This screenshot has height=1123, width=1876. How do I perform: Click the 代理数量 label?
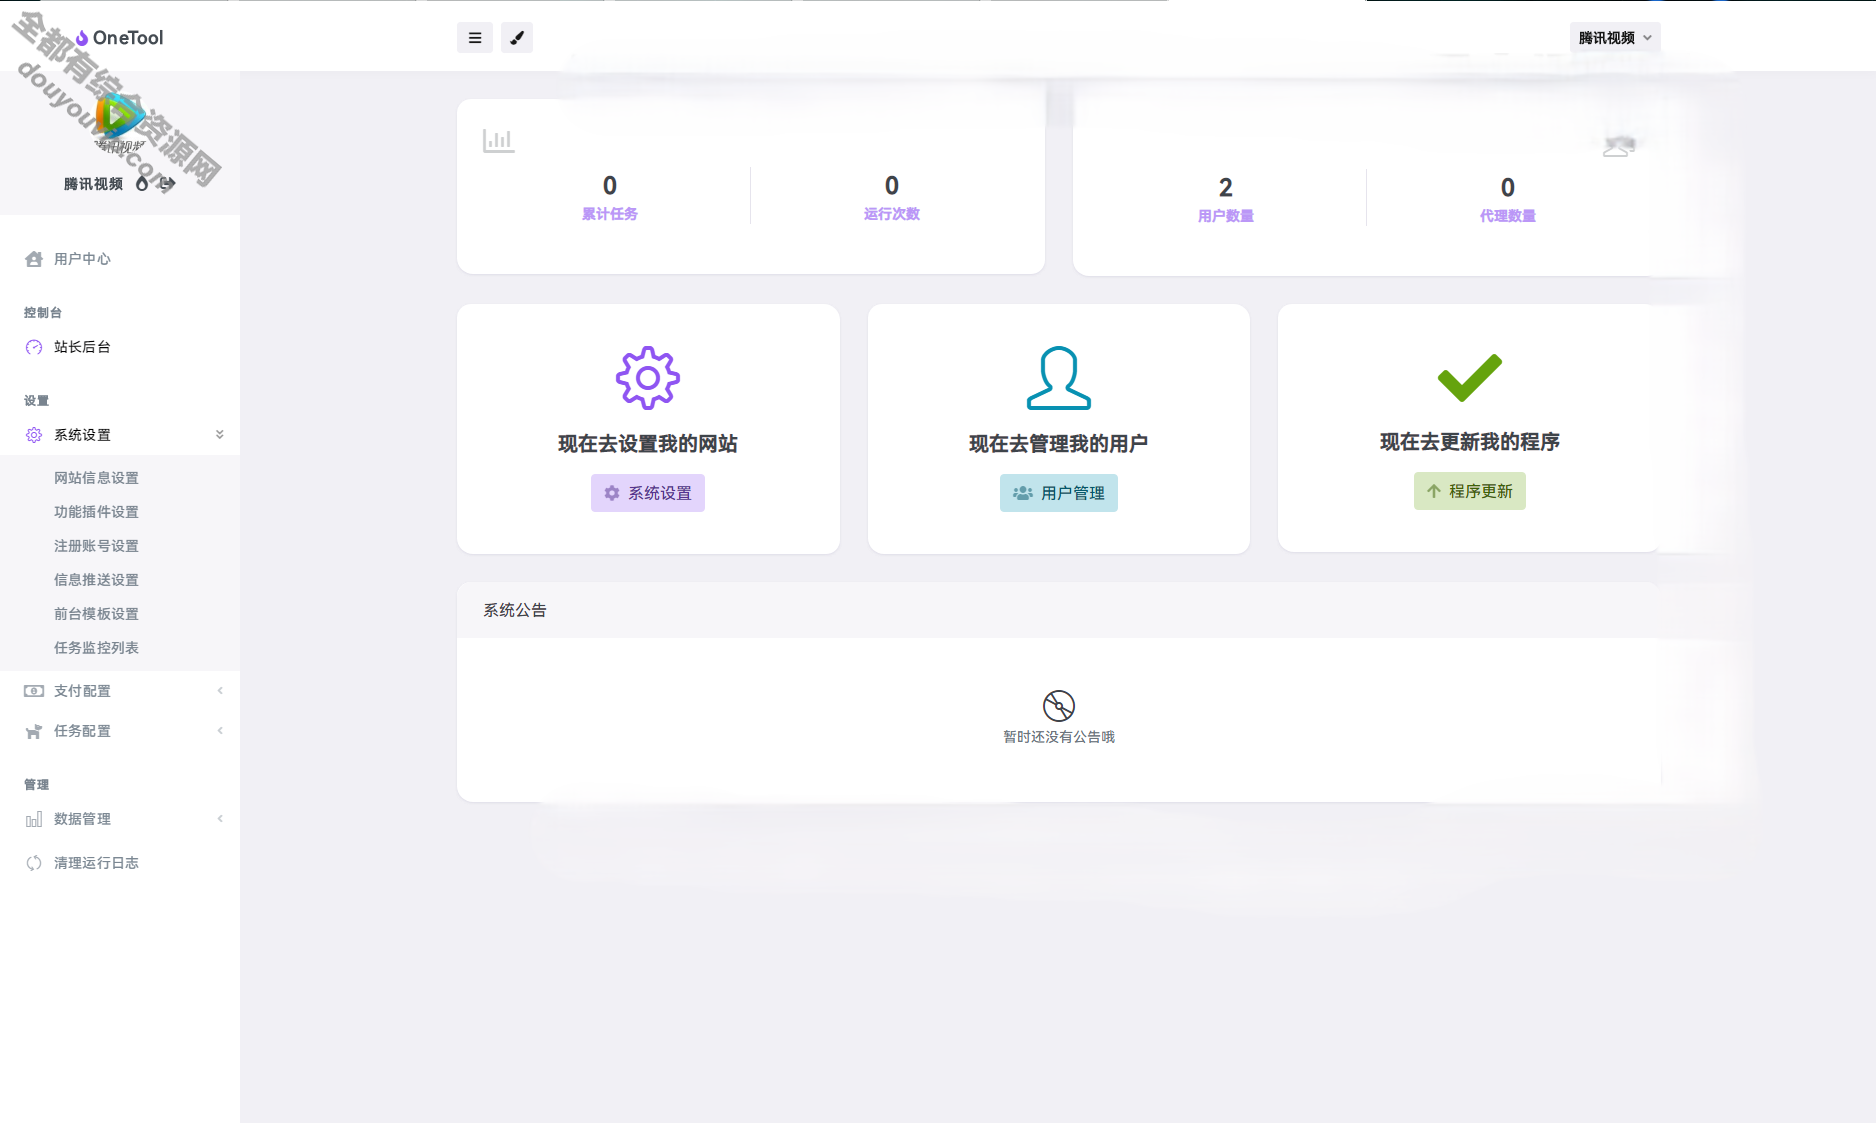tap(1508, 216)
